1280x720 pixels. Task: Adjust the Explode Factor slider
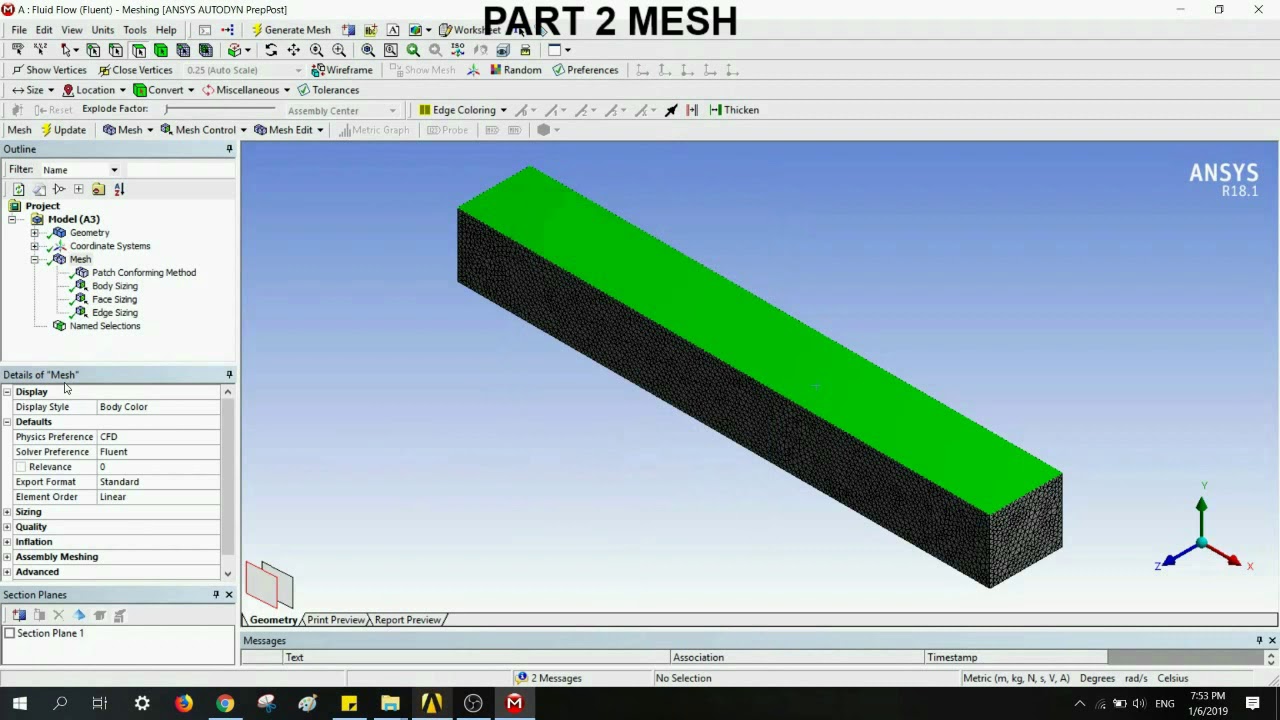pos(218,109)
